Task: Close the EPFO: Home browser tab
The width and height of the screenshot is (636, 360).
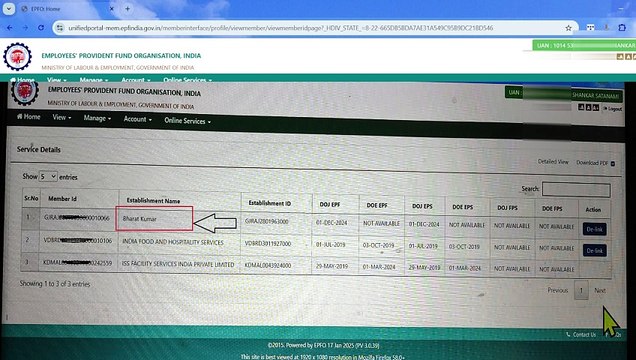Action: [112, 9]
